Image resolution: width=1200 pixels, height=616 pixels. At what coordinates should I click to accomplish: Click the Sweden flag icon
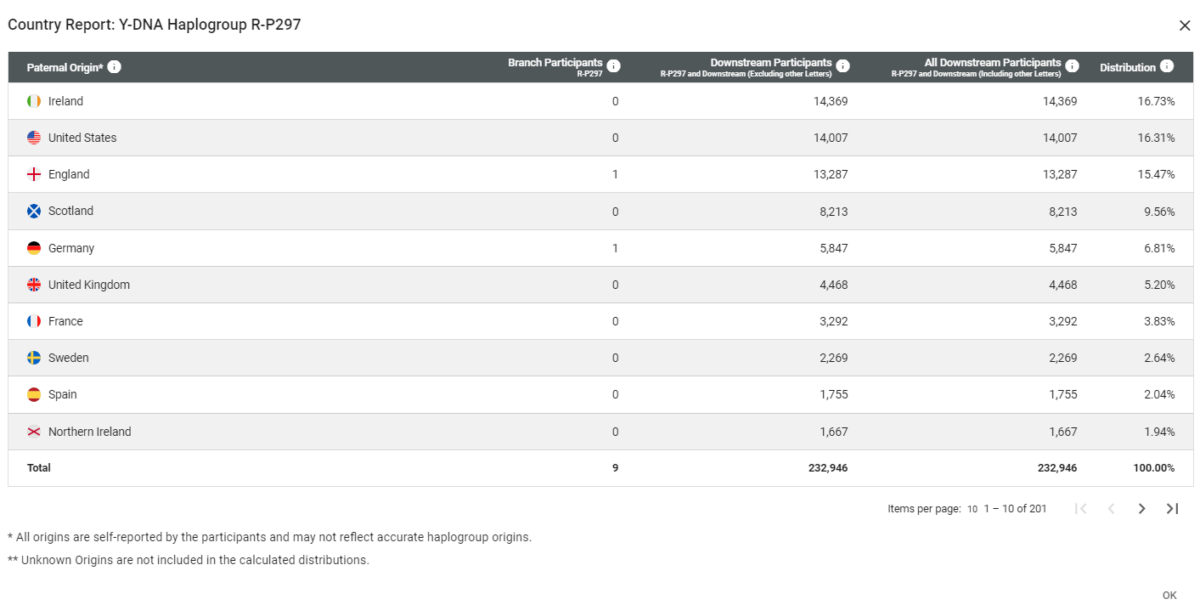pyautogui.click(x=34, y=357)
